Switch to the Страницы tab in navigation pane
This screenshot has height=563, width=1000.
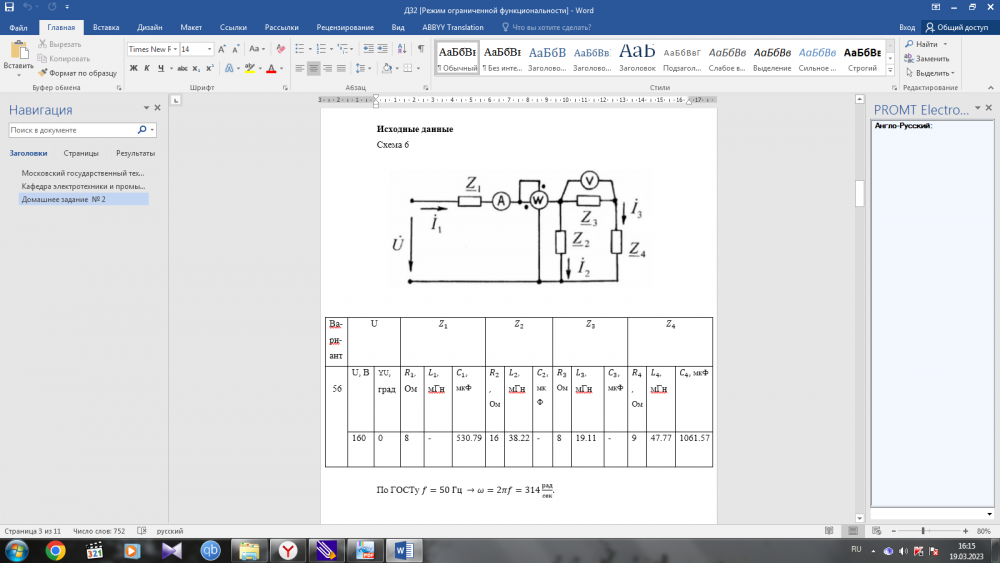pos(81,153)
